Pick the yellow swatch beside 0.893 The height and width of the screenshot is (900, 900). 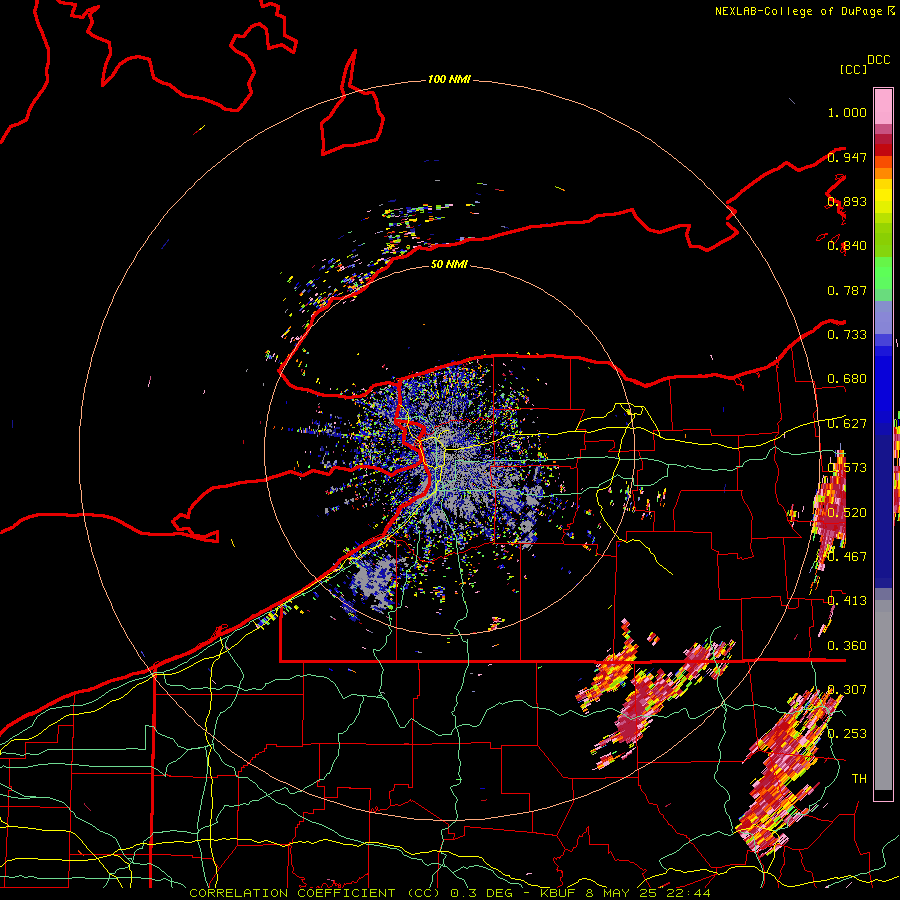pyautogui.click(x=883, y=197)
